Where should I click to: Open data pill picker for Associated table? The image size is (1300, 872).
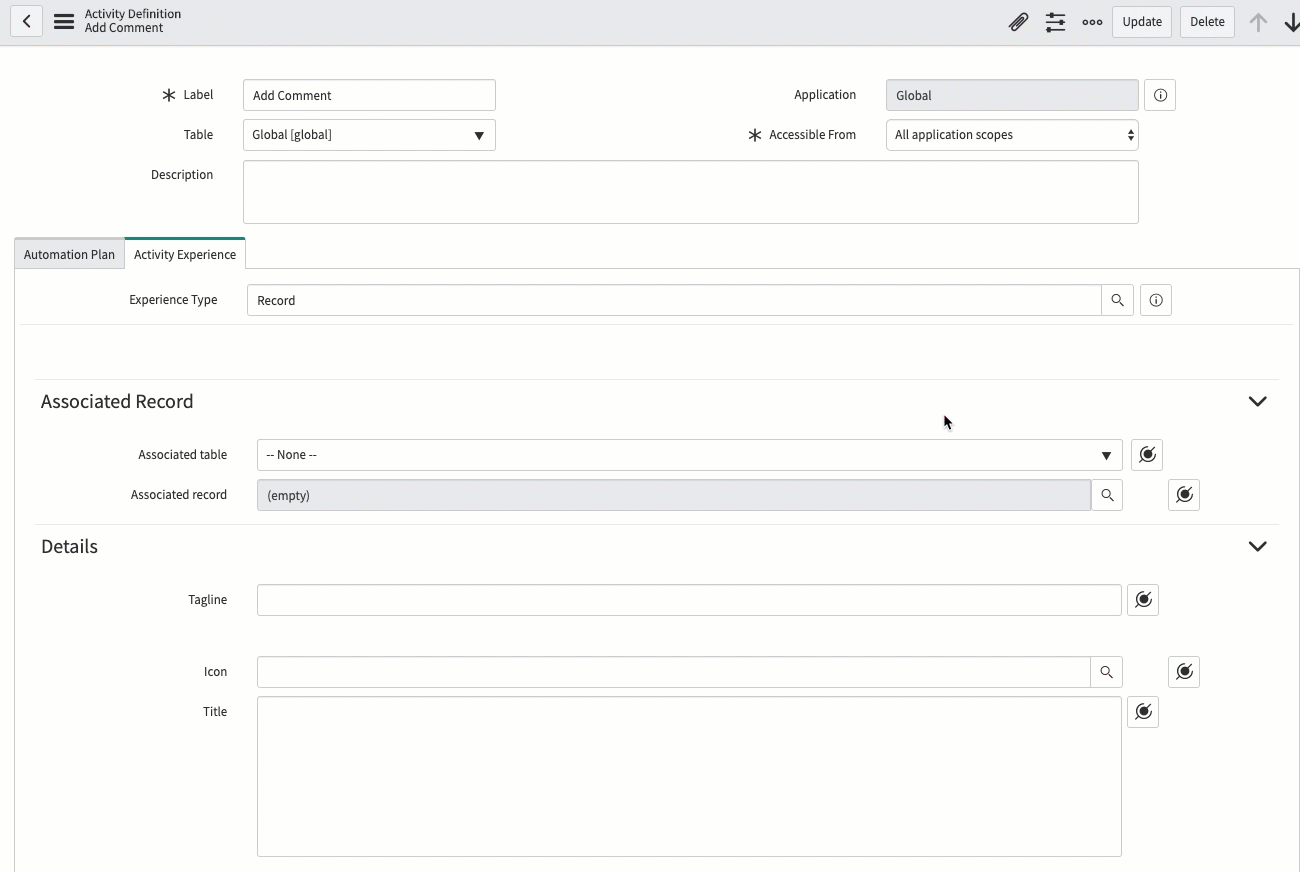point(1147,455)
